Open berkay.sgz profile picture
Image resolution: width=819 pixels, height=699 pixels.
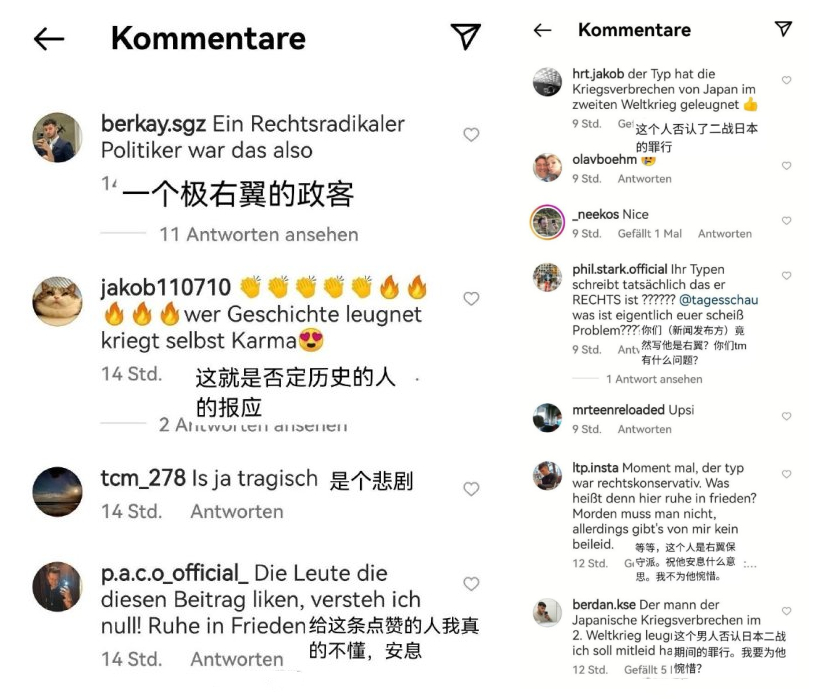tap(57, 137)
